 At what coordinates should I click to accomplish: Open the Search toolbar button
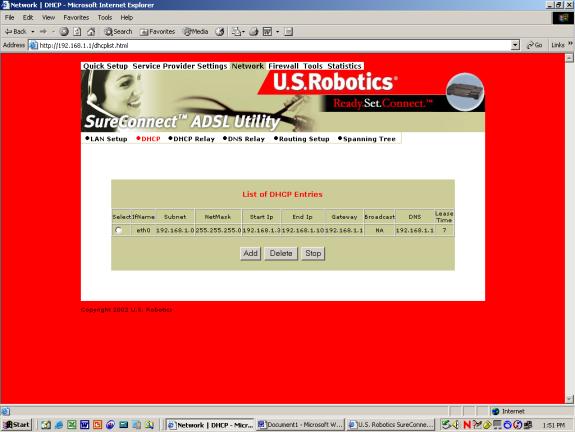point(118,32)
